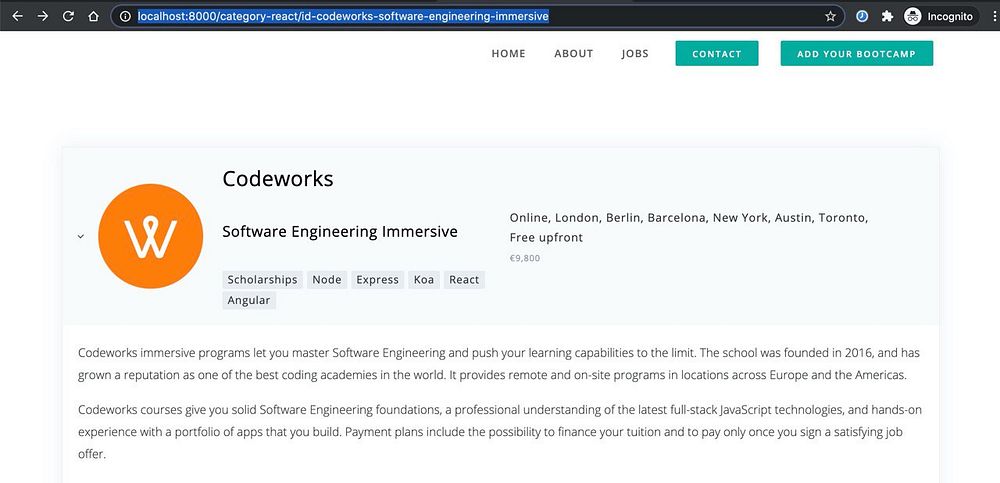Viewport: 1000px width, 483px height.
Task: Click the browser forward arrow
Action: 43,17
